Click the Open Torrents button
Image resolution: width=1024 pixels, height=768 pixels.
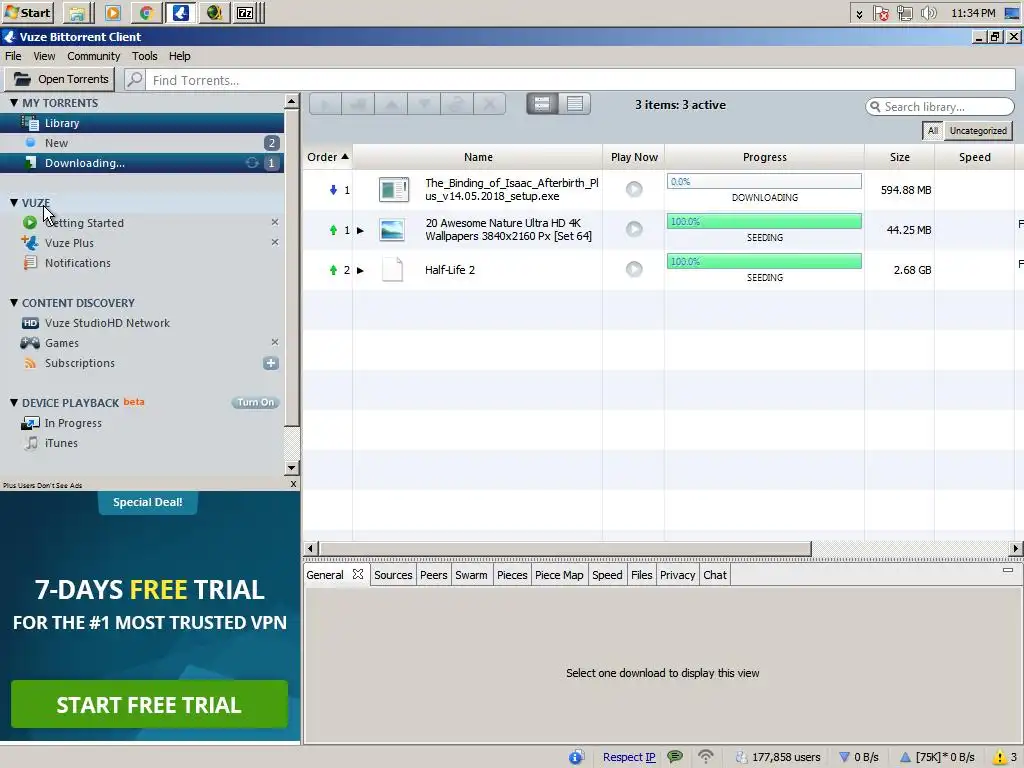tap(60, 79)
